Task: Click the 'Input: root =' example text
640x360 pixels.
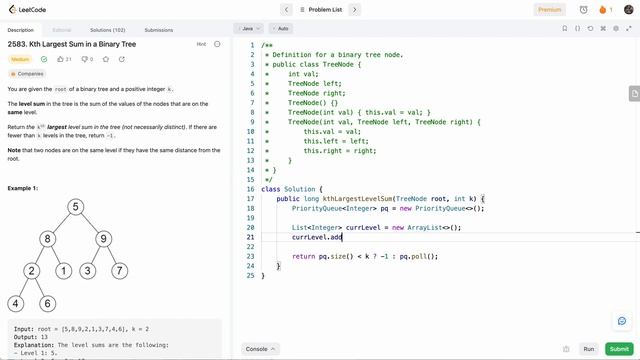Action: point(81,329)
